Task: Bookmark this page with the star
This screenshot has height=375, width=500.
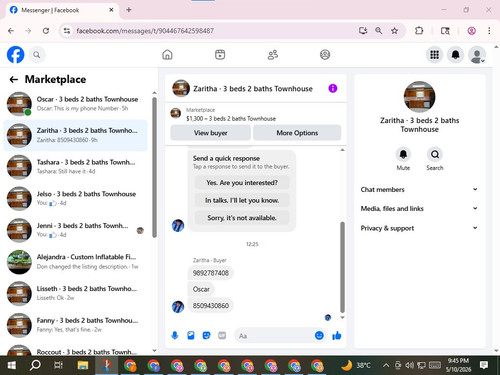Action: 394,31
